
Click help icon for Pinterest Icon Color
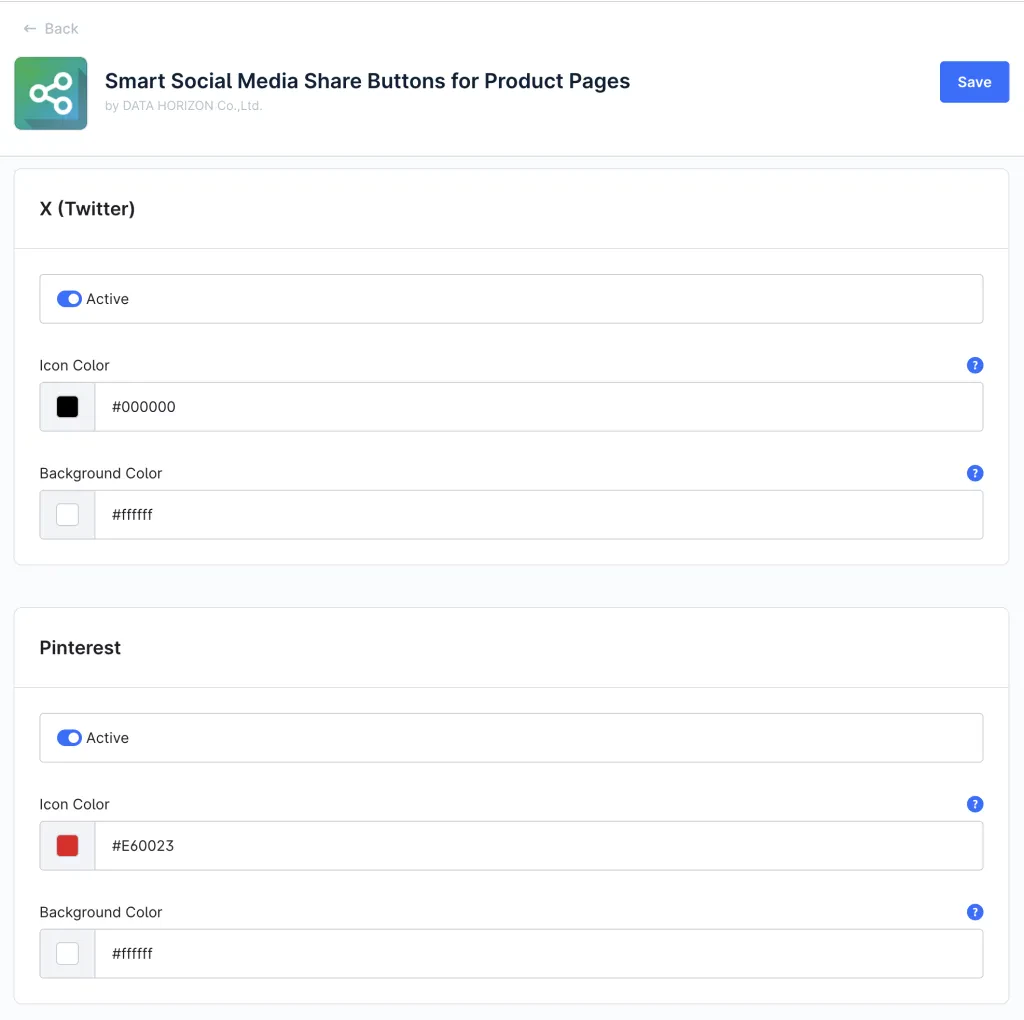(975, 804)
